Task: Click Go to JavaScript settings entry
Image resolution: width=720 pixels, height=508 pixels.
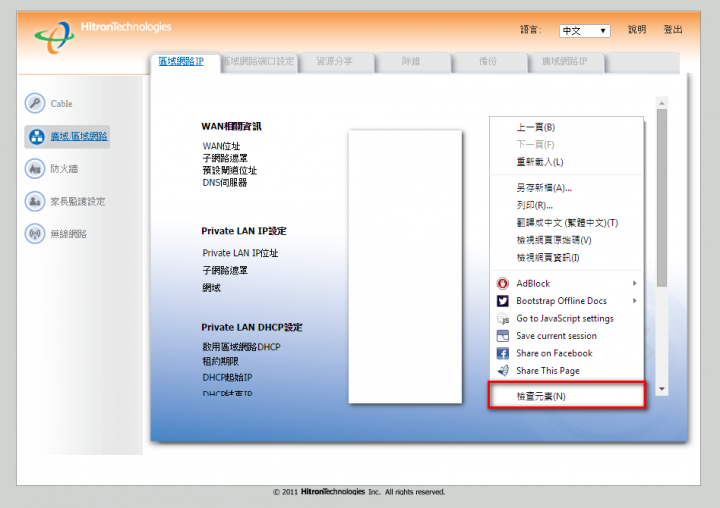Action: [566, 318]
